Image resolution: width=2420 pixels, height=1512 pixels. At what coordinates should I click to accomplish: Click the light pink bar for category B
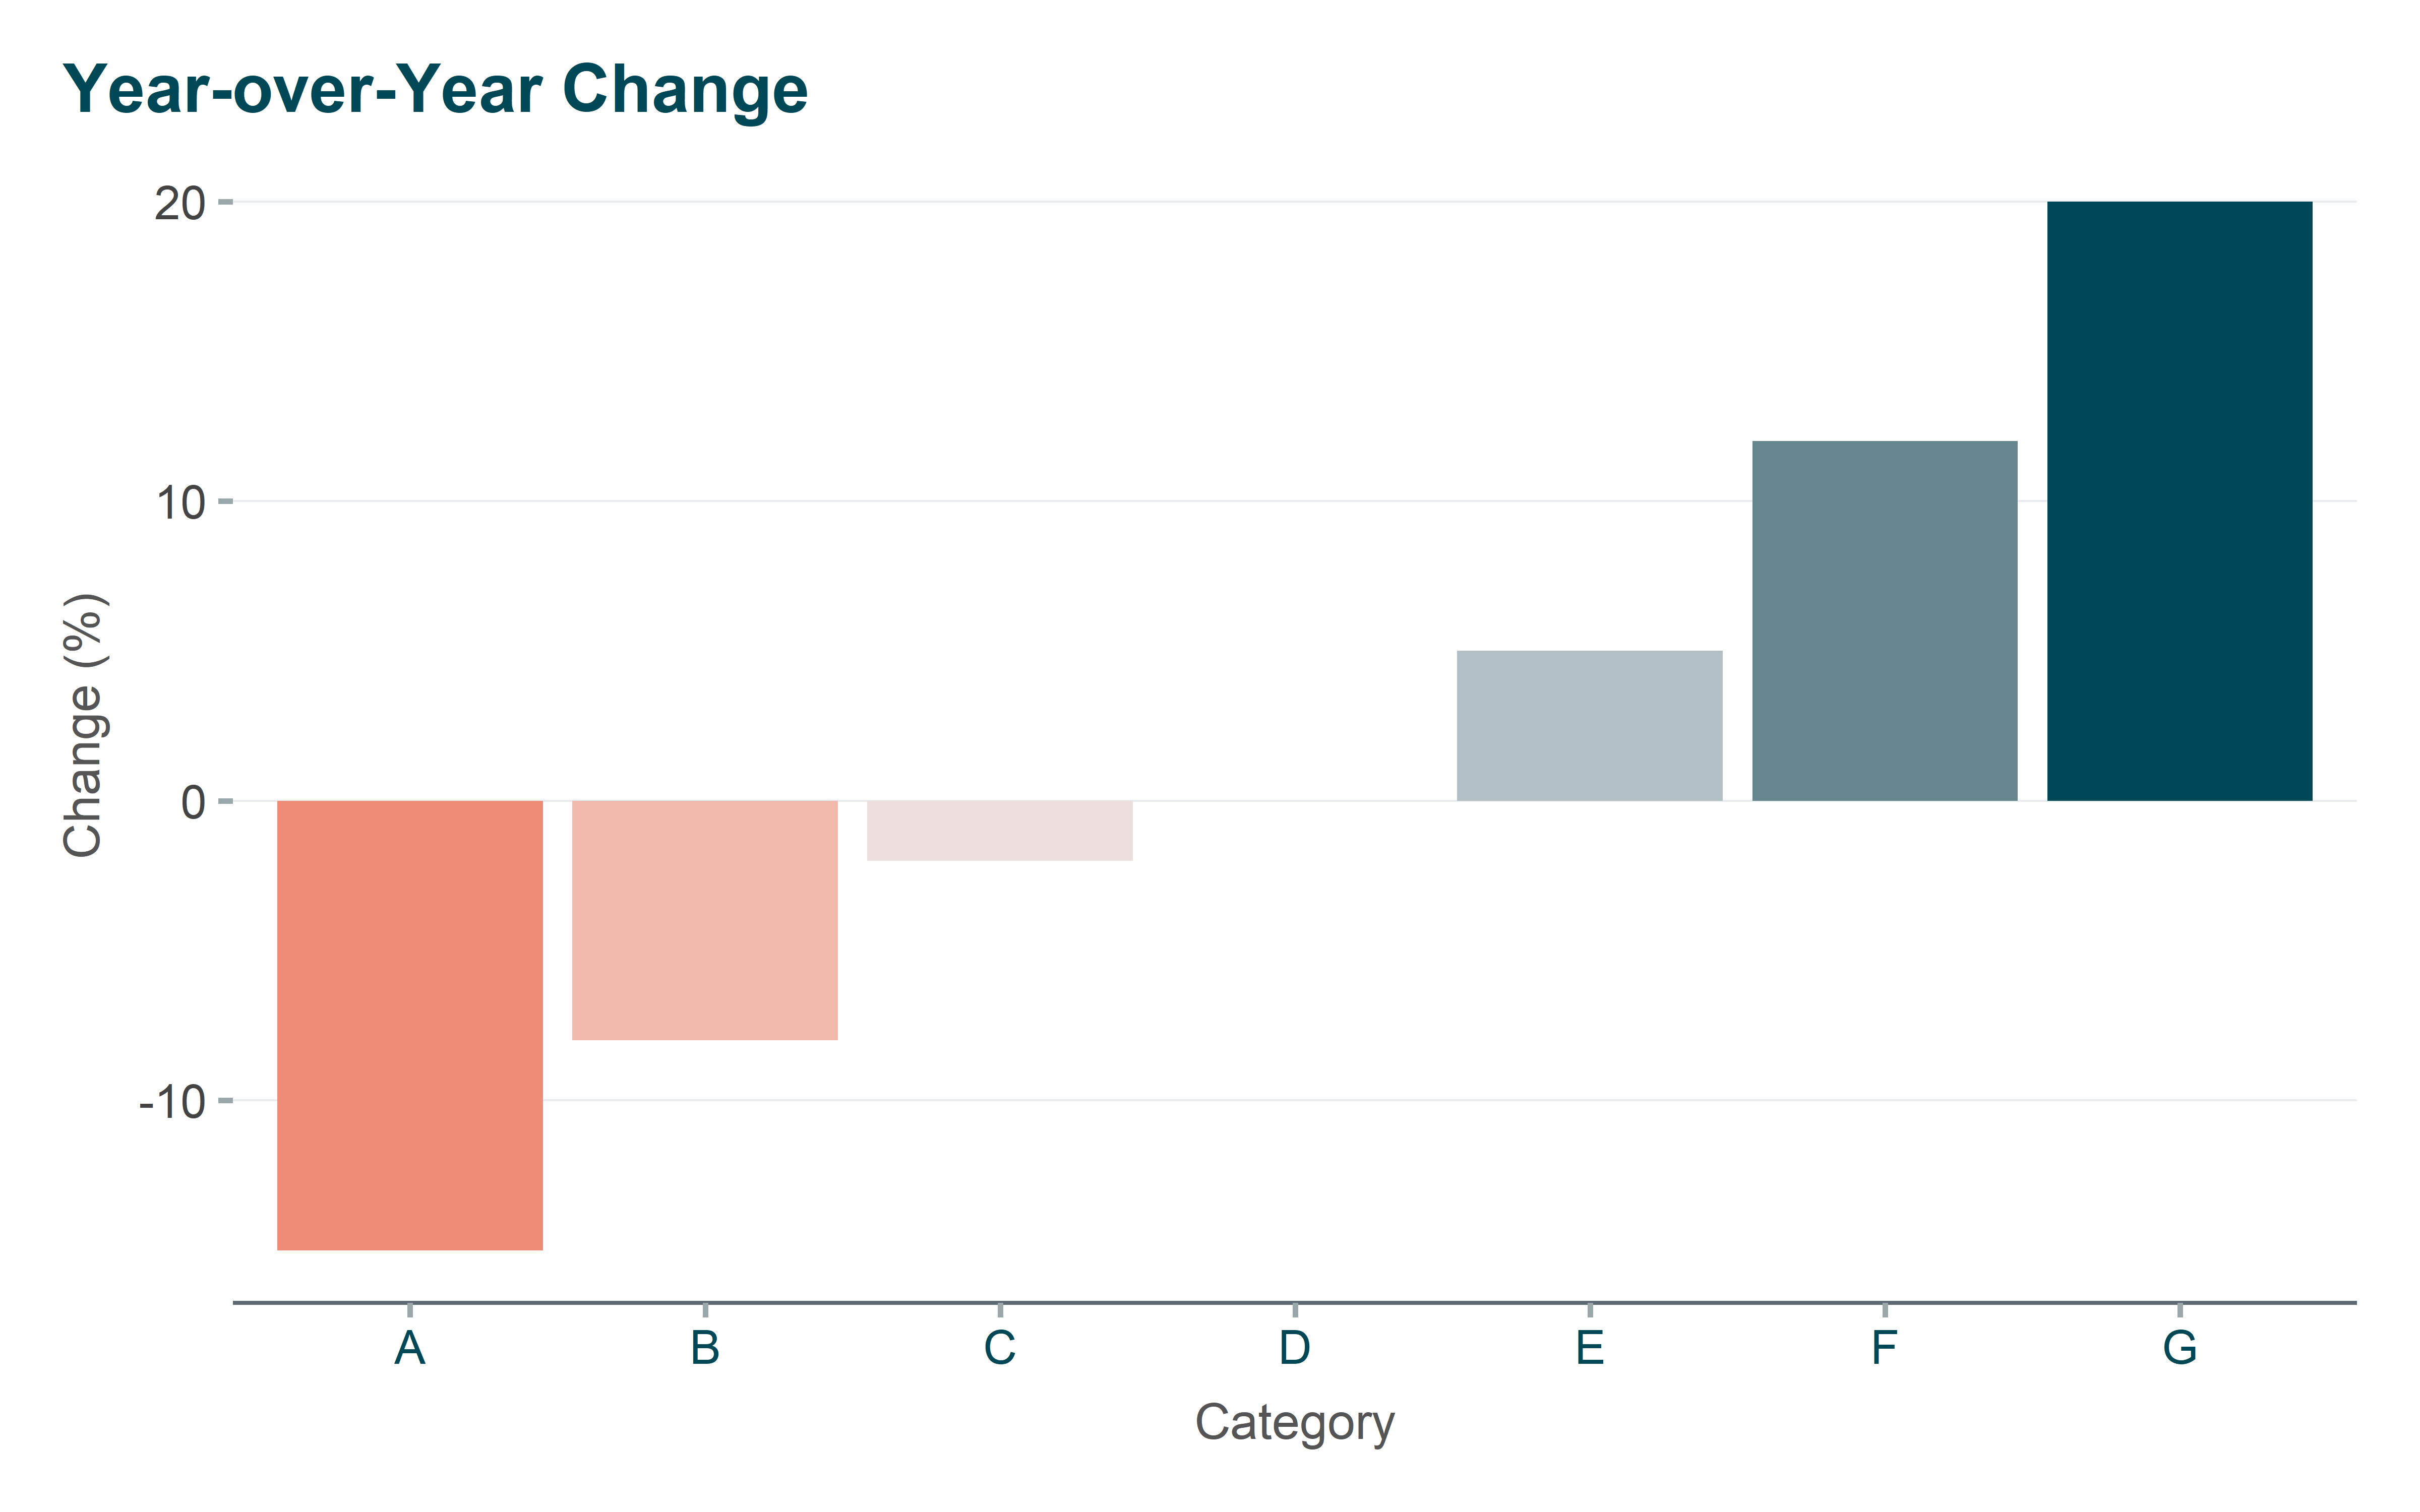[x=705, y=920]
